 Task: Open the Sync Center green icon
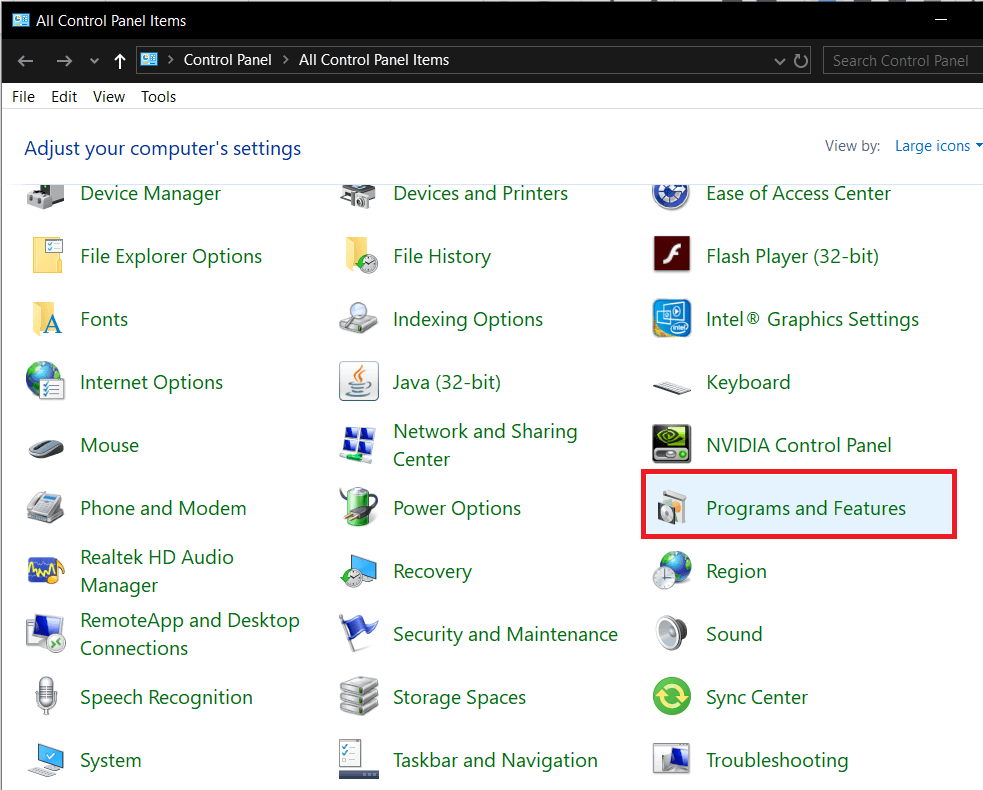click(671, 696)
